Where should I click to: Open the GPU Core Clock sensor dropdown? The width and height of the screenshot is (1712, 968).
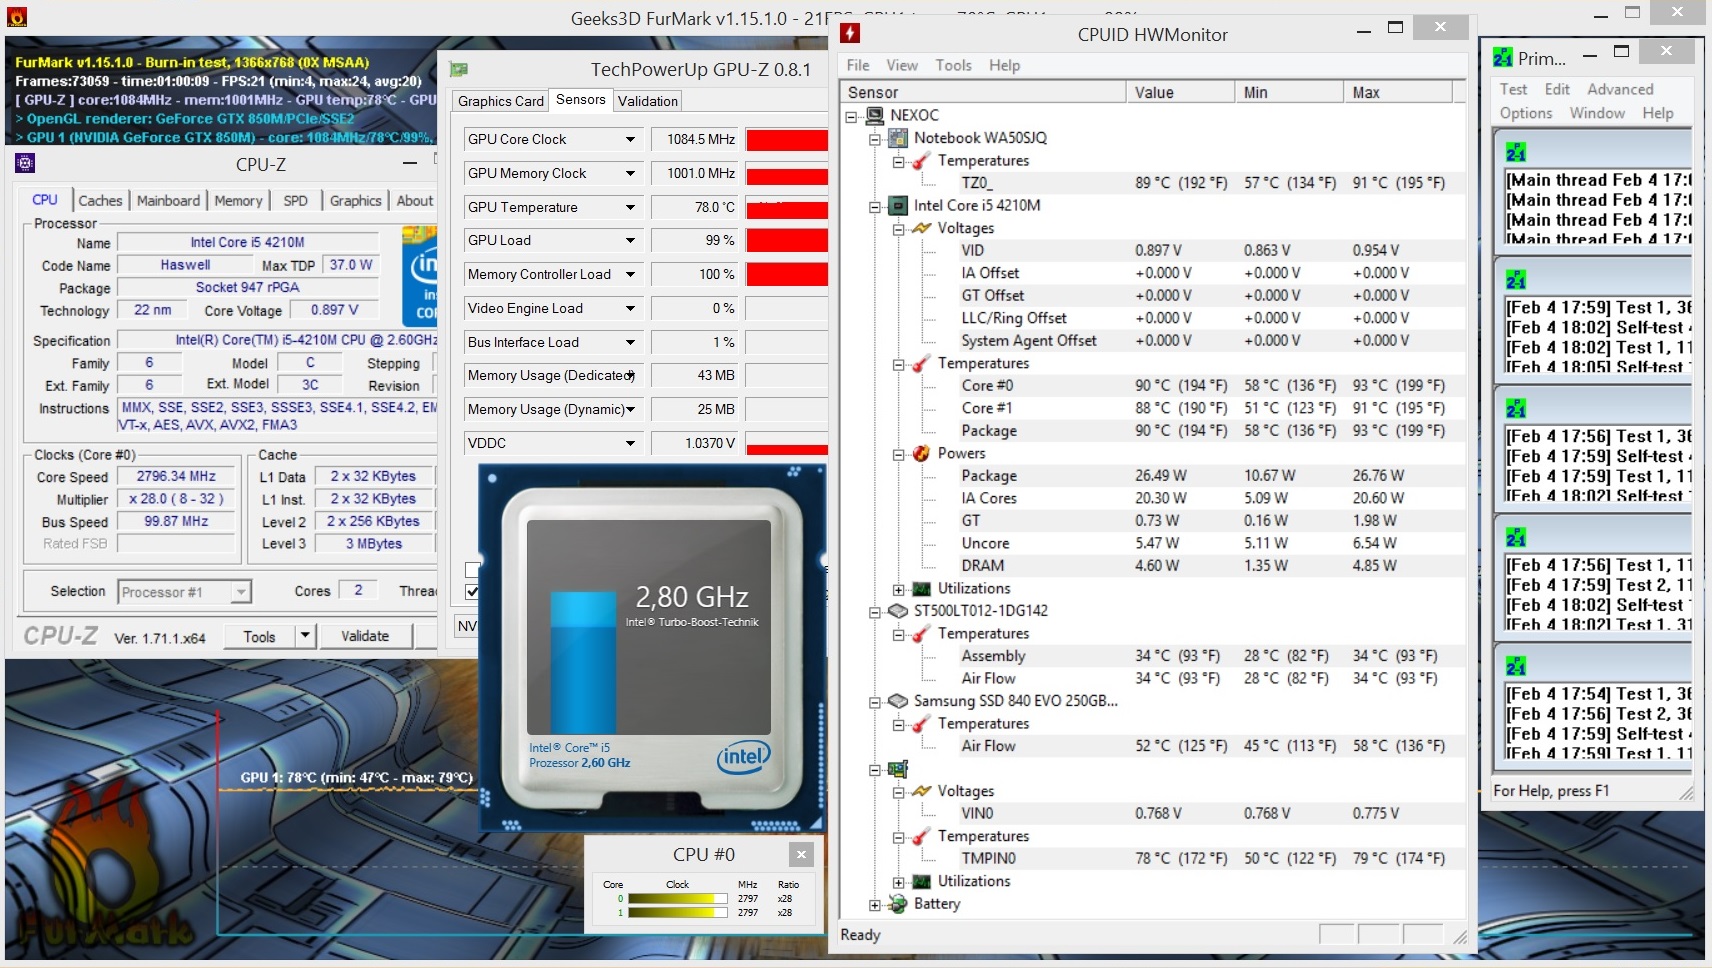[x=630, y=139]
